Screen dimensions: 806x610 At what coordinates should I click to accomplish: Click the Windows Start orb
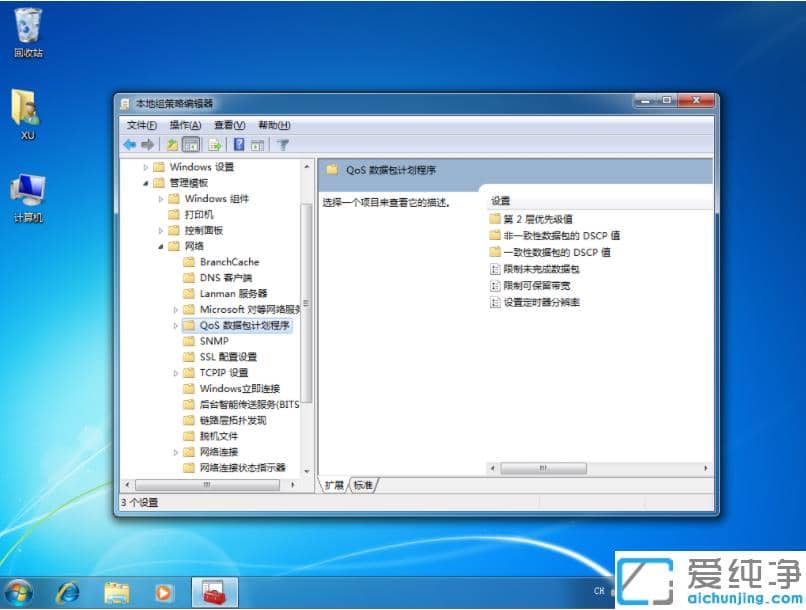(18, 593)
